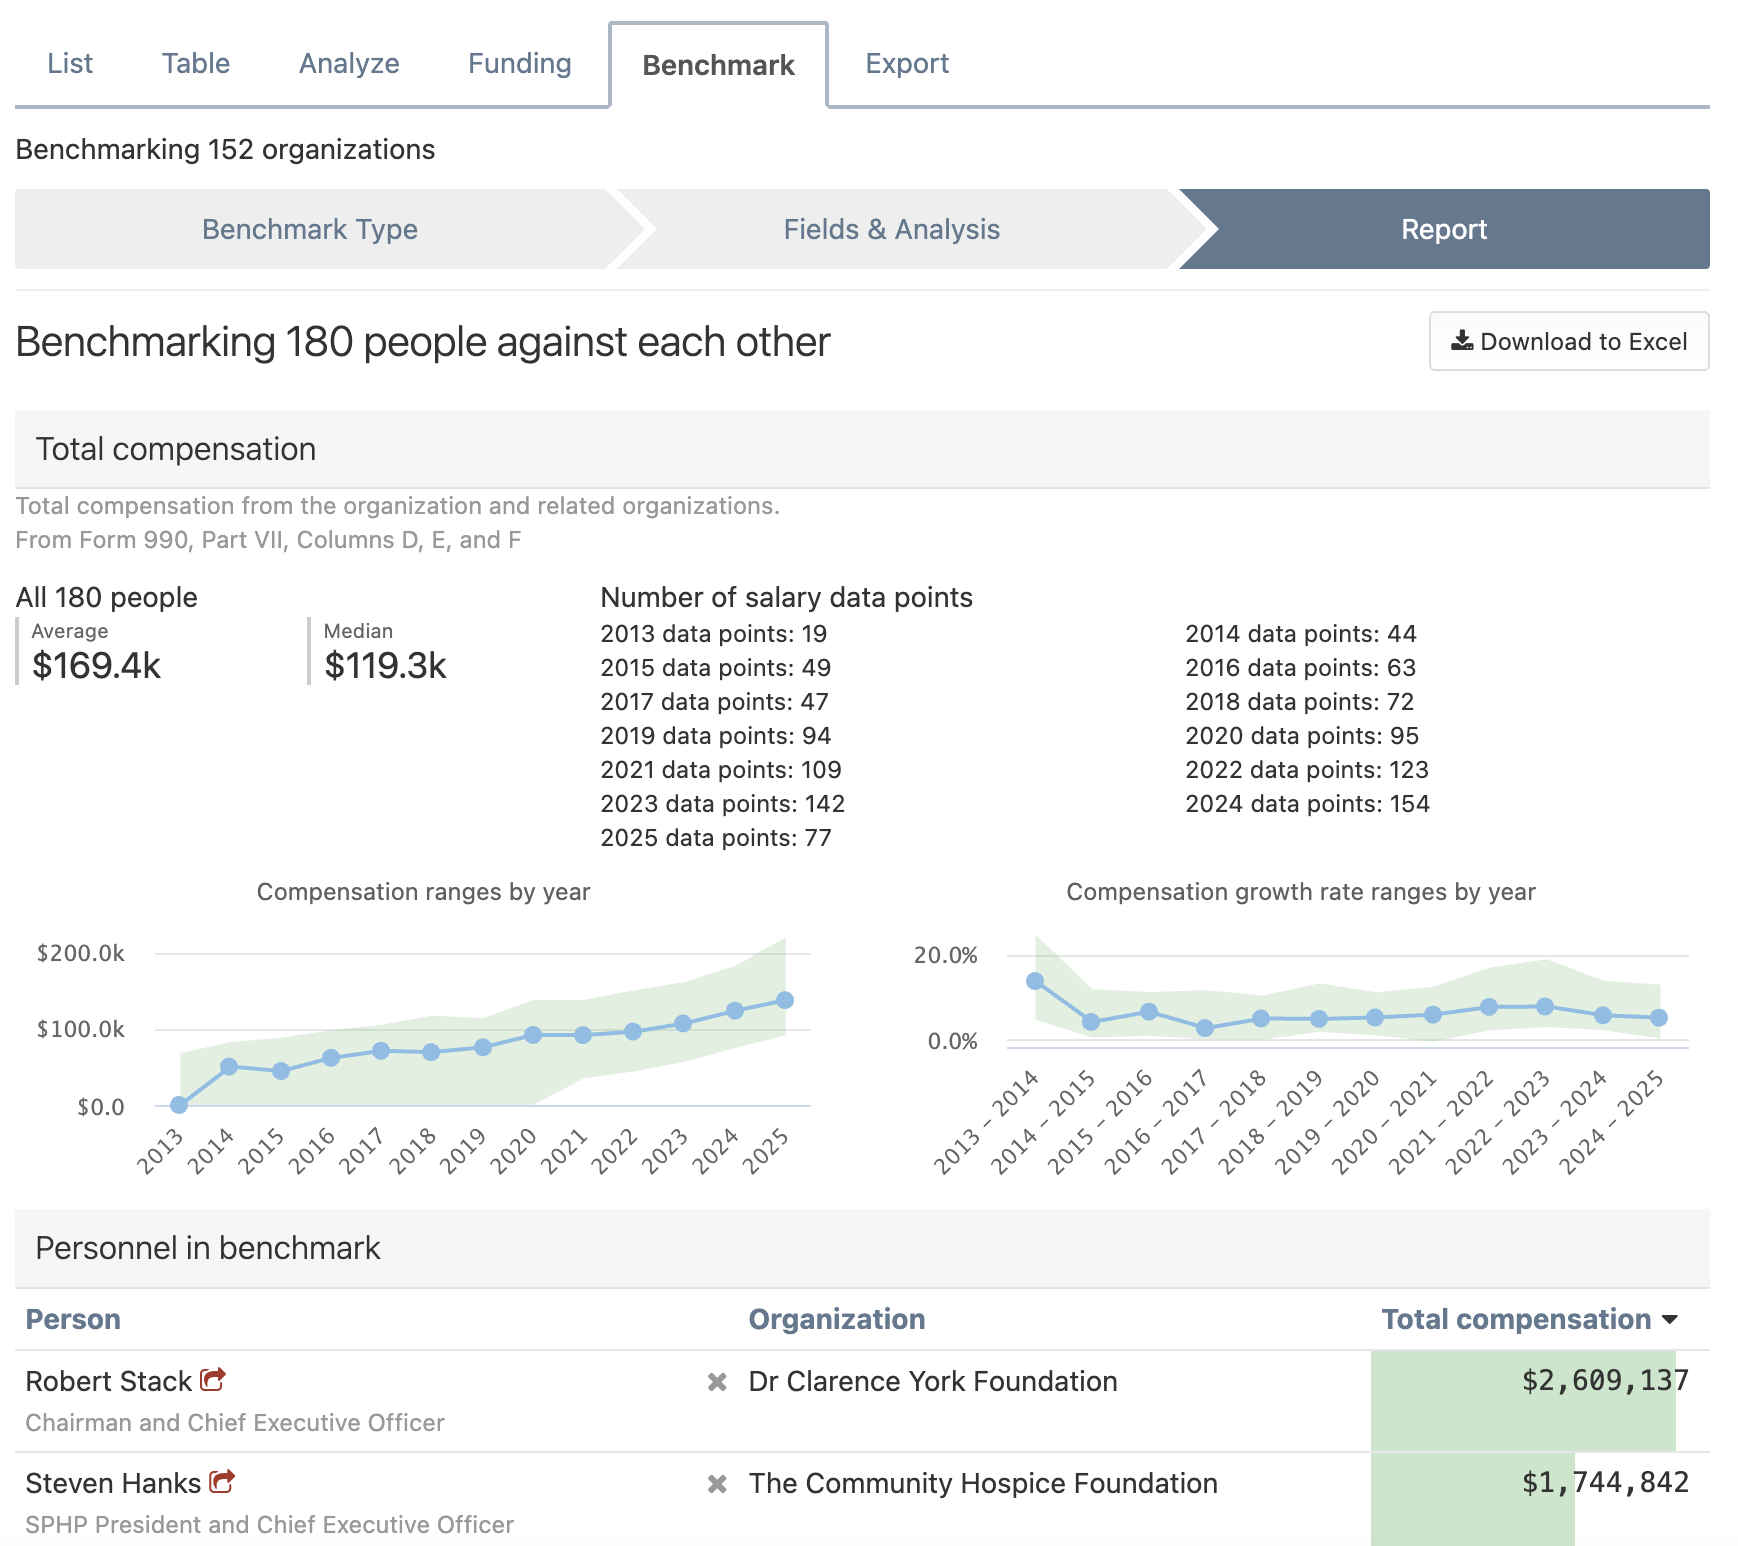The width and height of the screenshot is (1738, 1546).
Task: Select the '2016 data points: 63' text
Action: (x=1301, y=668)
